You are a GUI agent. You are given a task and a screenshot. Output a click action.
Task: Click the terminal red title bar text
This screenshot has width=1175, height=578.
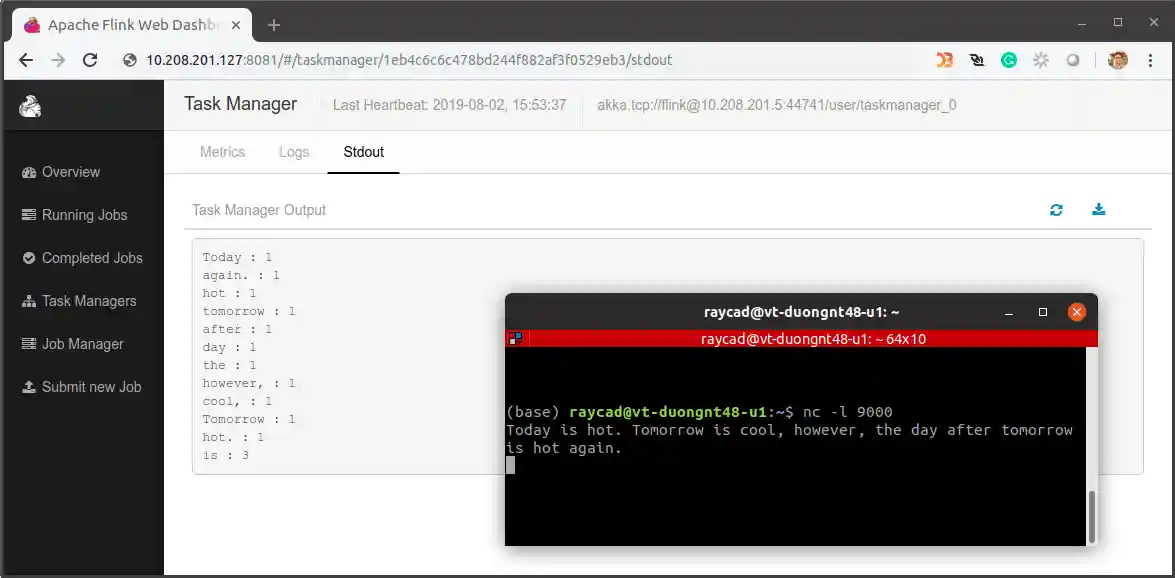click(x=813, y=339)
